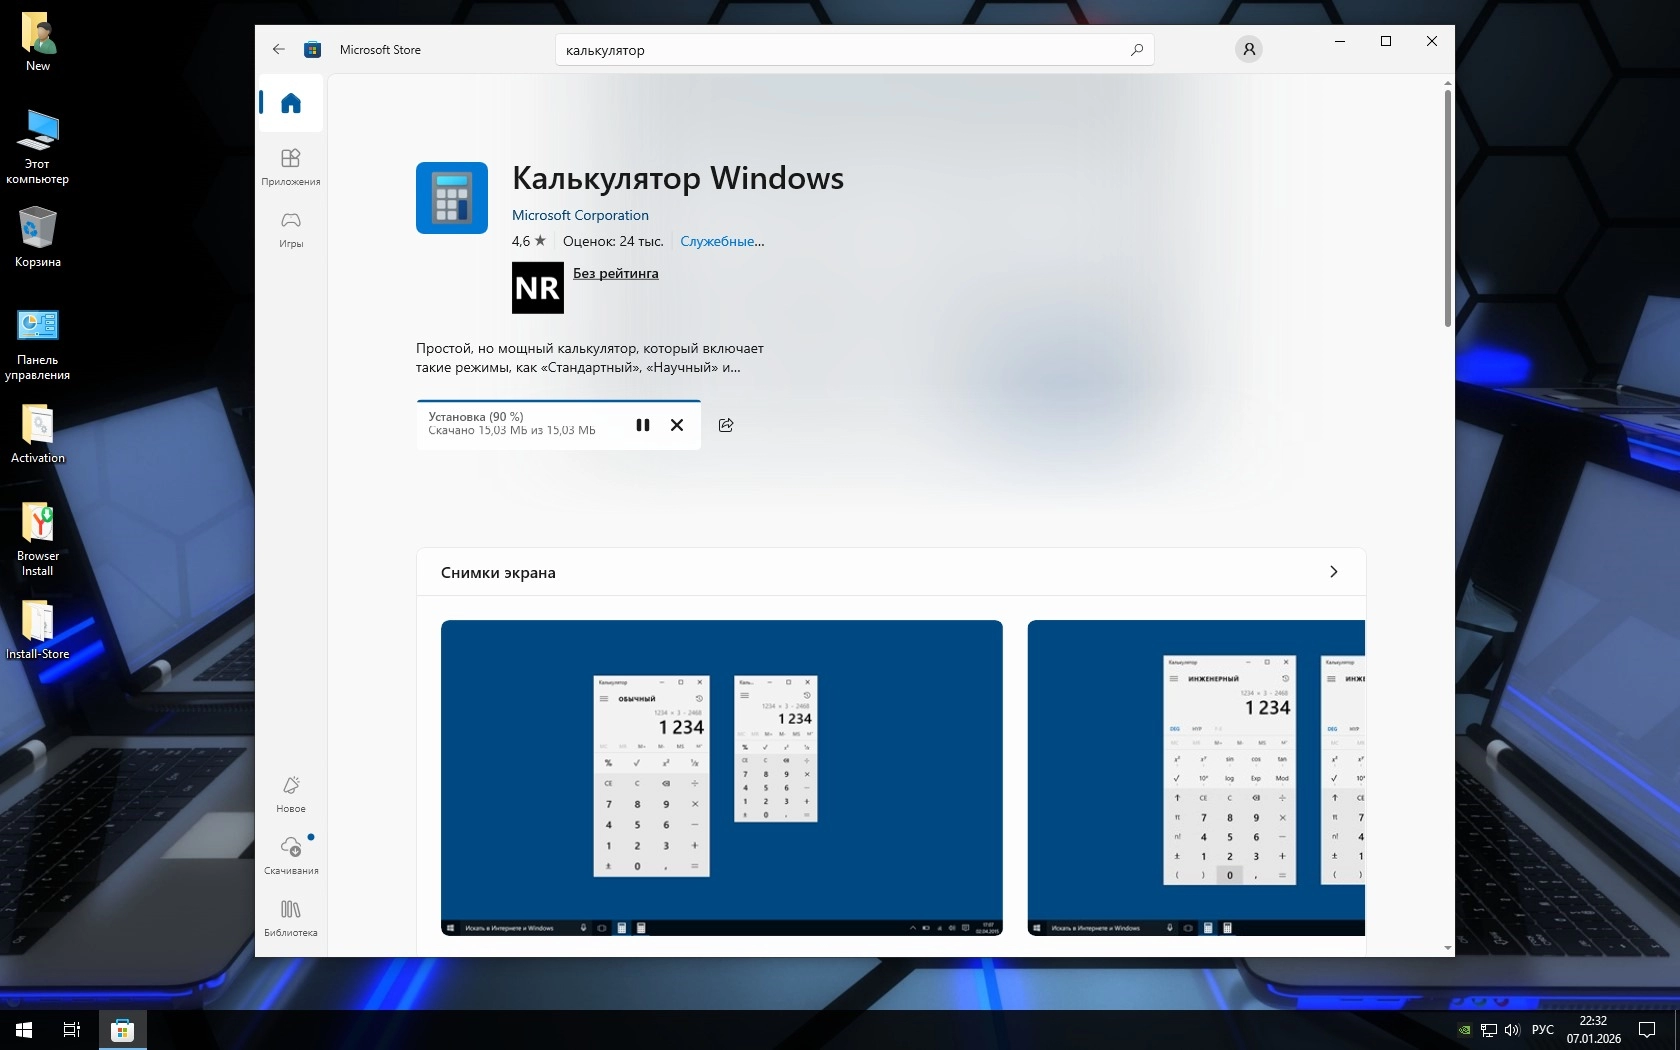
Task: Click the installation progress bar
Action: click(x=559, y=401)
